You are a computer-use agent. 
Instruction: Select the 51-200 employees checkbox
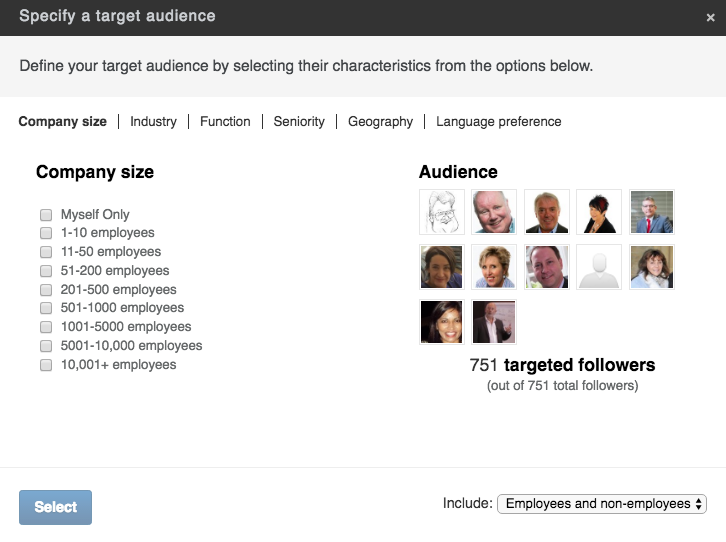46,271
